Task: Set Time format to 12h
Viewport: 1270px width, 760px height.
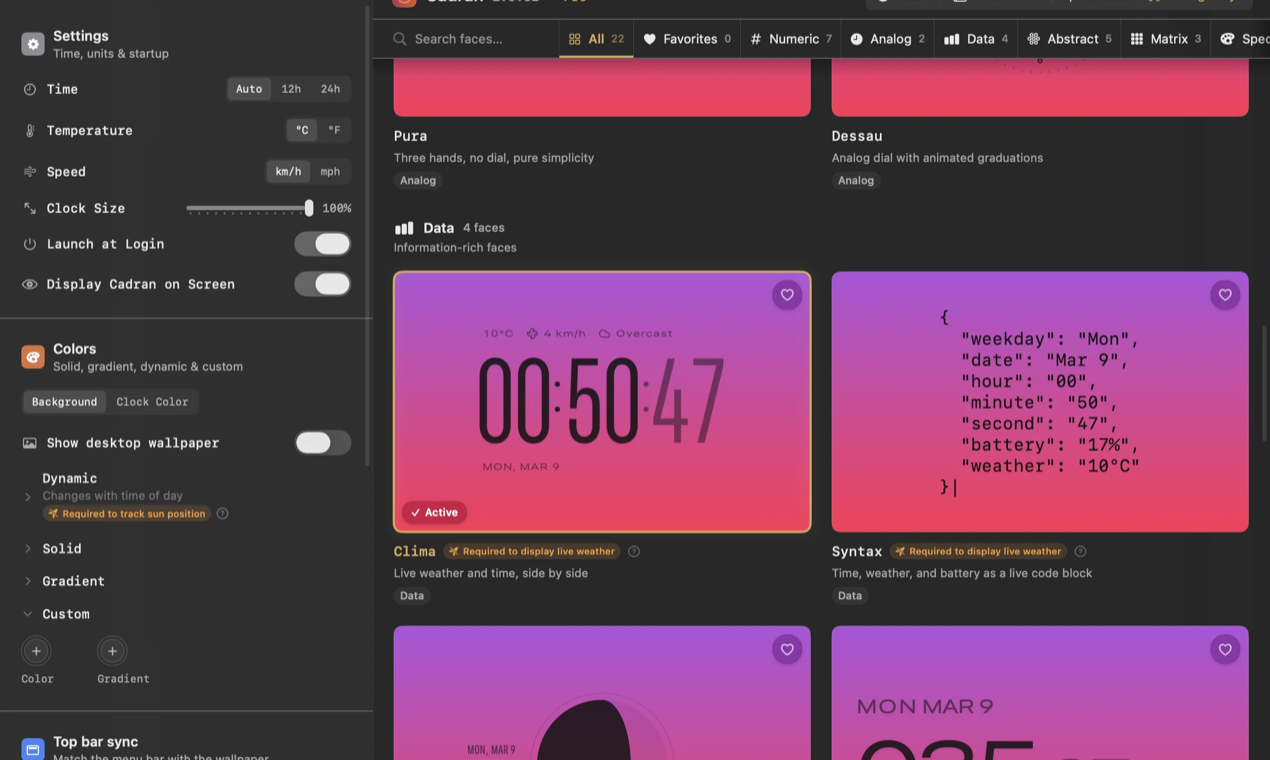Action: click(x=291, y=89)
